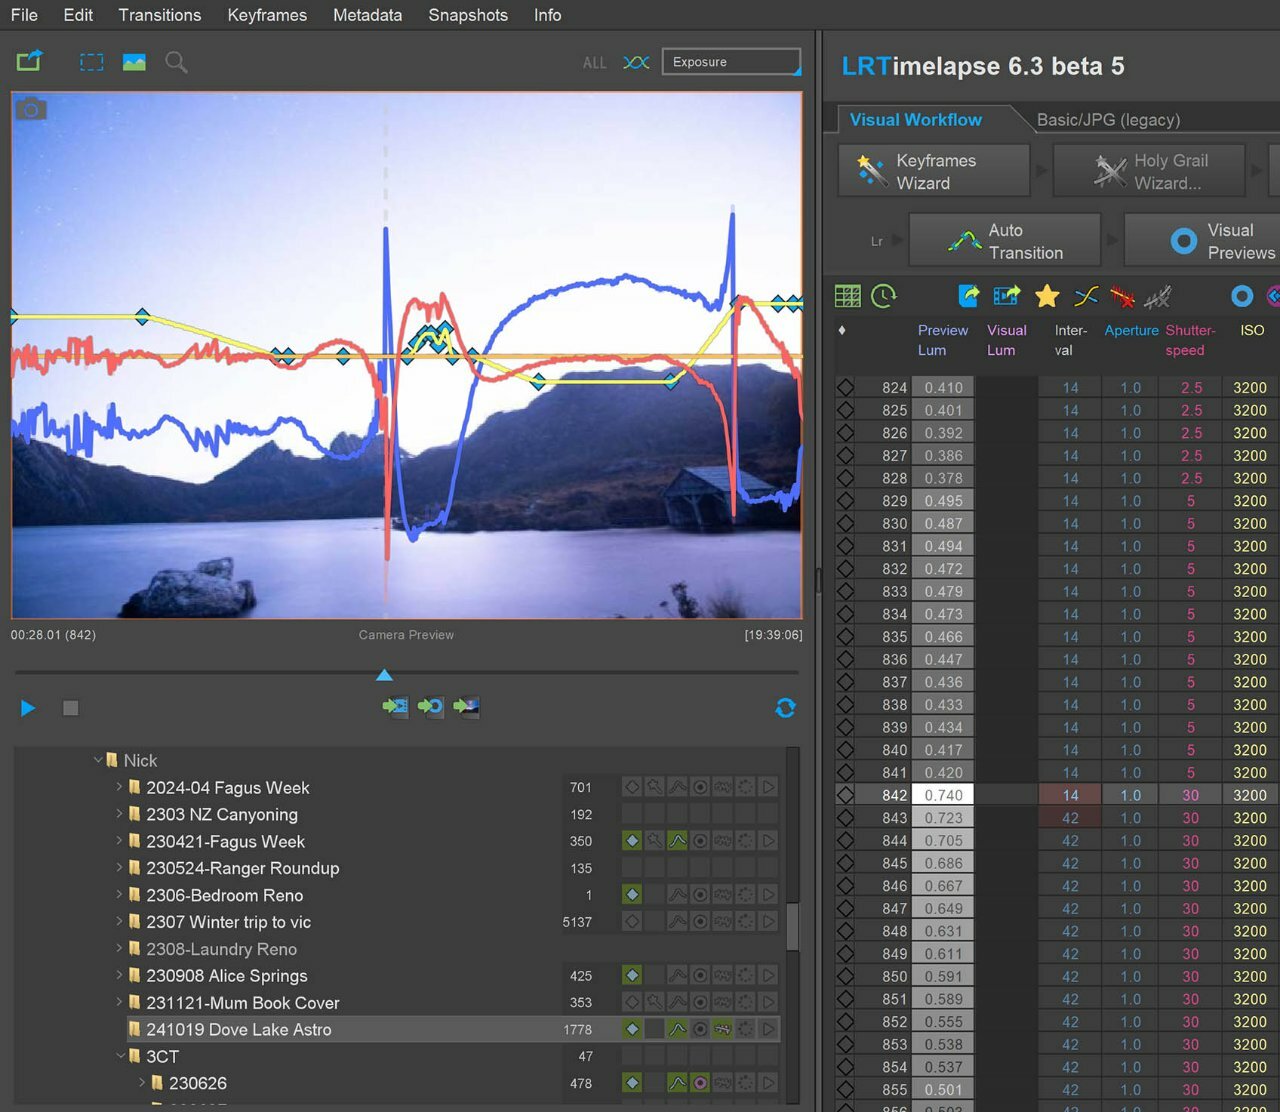Open the Keyframes menu
The image size is (1280, 1112).
tap(266, 15)
